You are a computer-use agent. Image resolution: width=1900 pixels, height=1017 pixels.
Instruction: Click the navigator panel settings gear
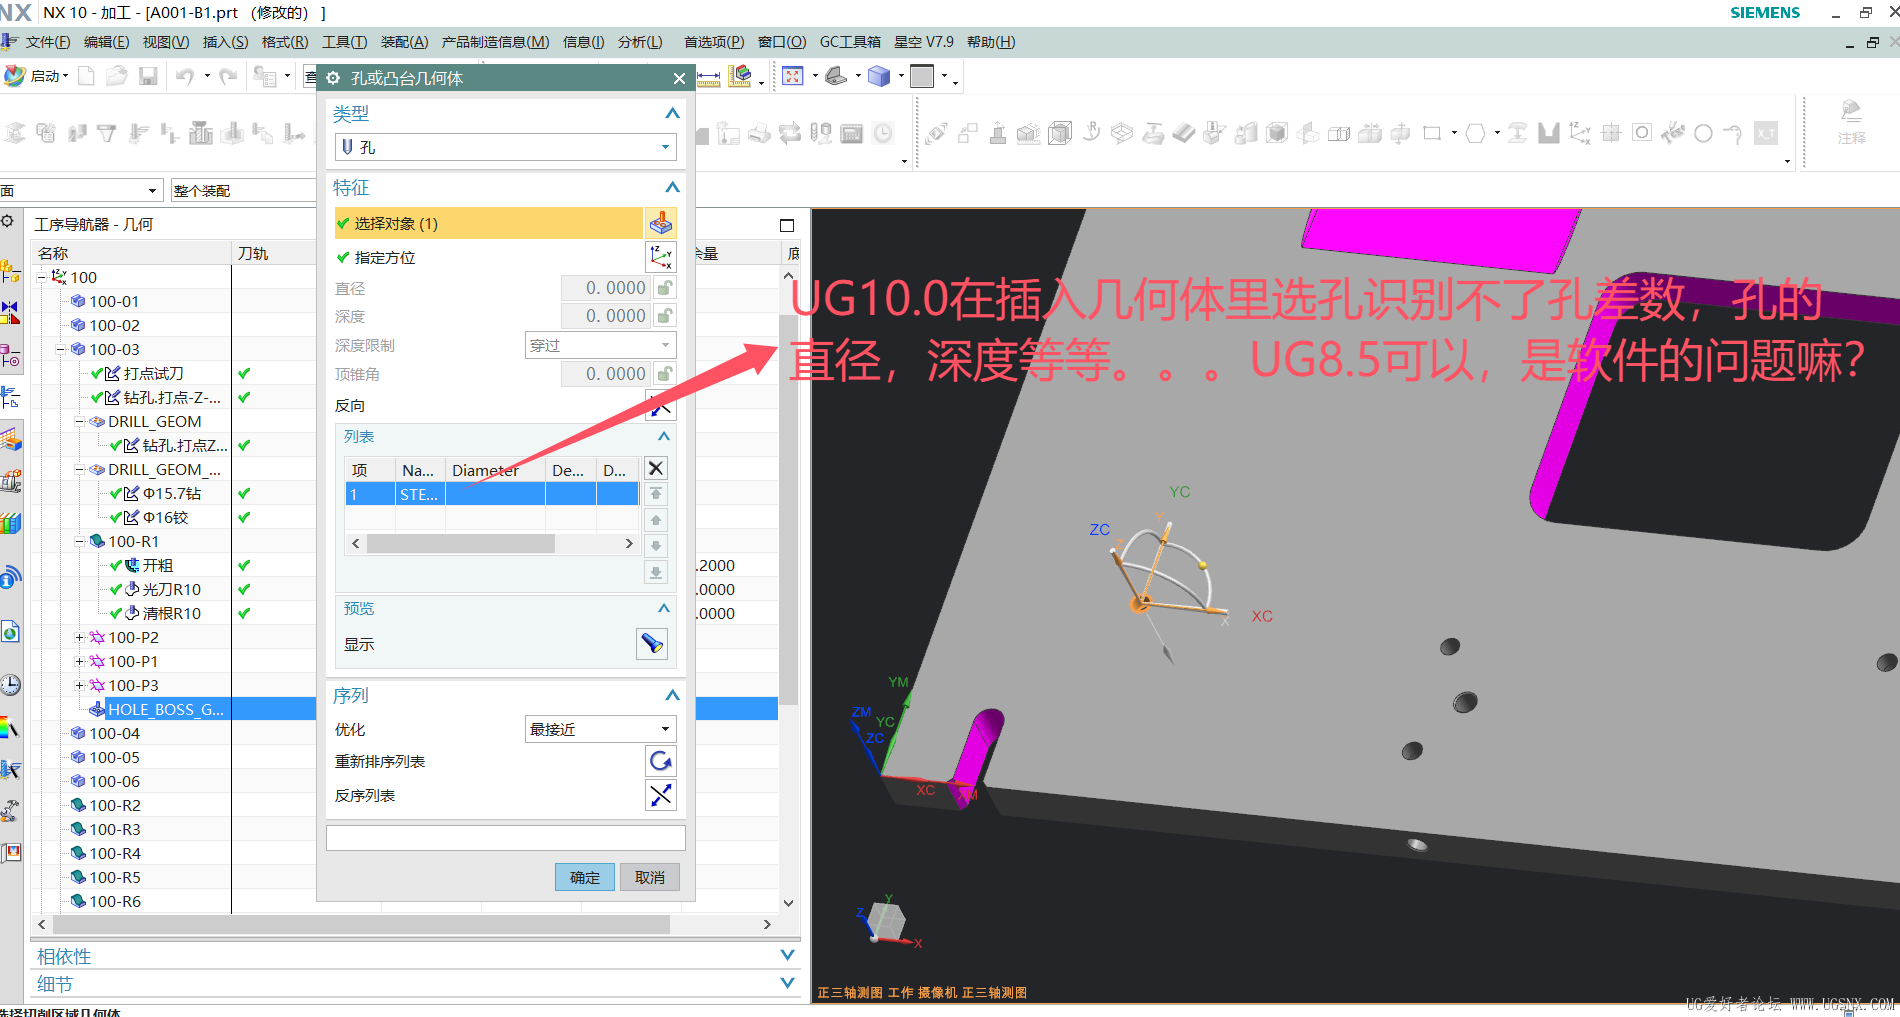coord(8,221)
